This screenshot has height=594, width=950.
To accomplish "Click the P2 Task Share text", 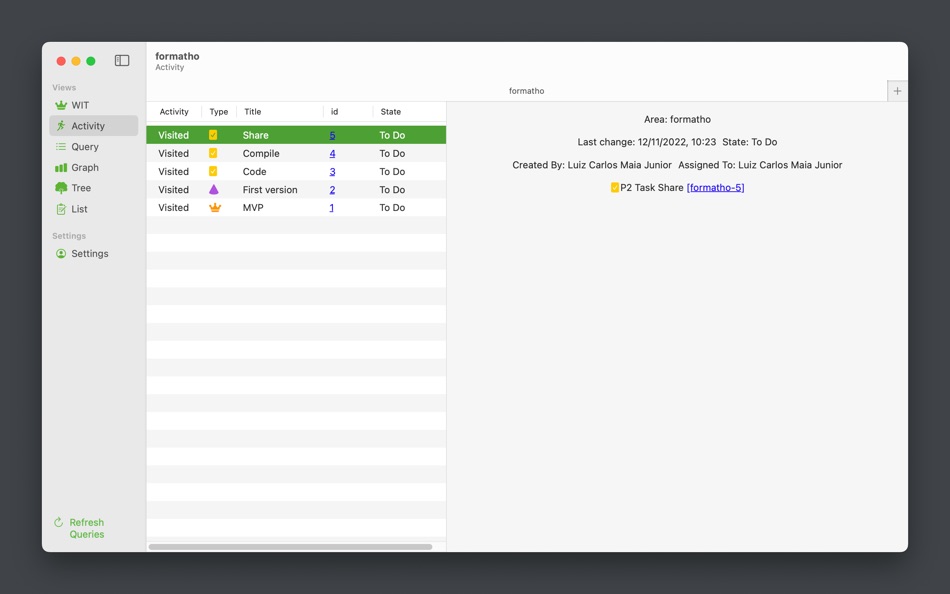I will [652, 188].
